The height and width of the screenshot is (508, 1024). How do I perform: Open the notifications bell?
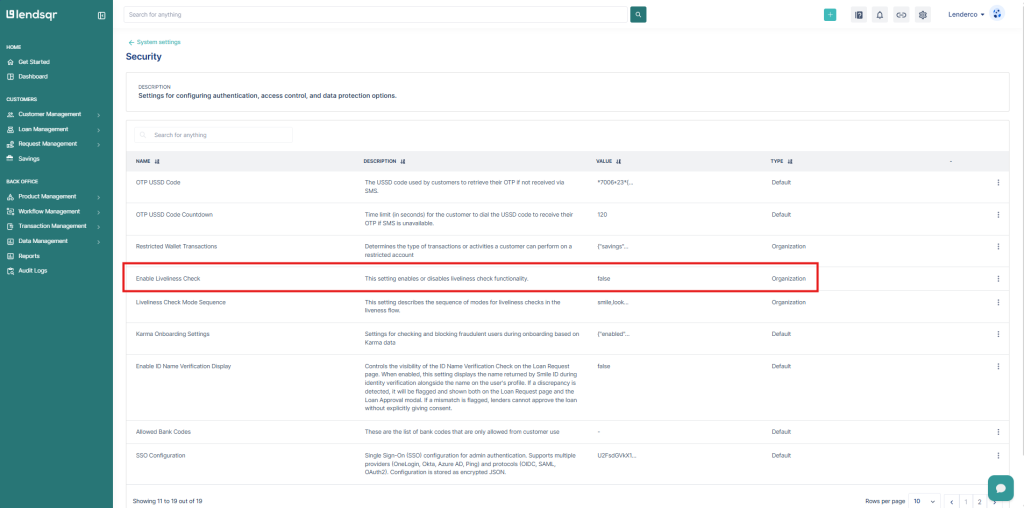tap(880, 15)
